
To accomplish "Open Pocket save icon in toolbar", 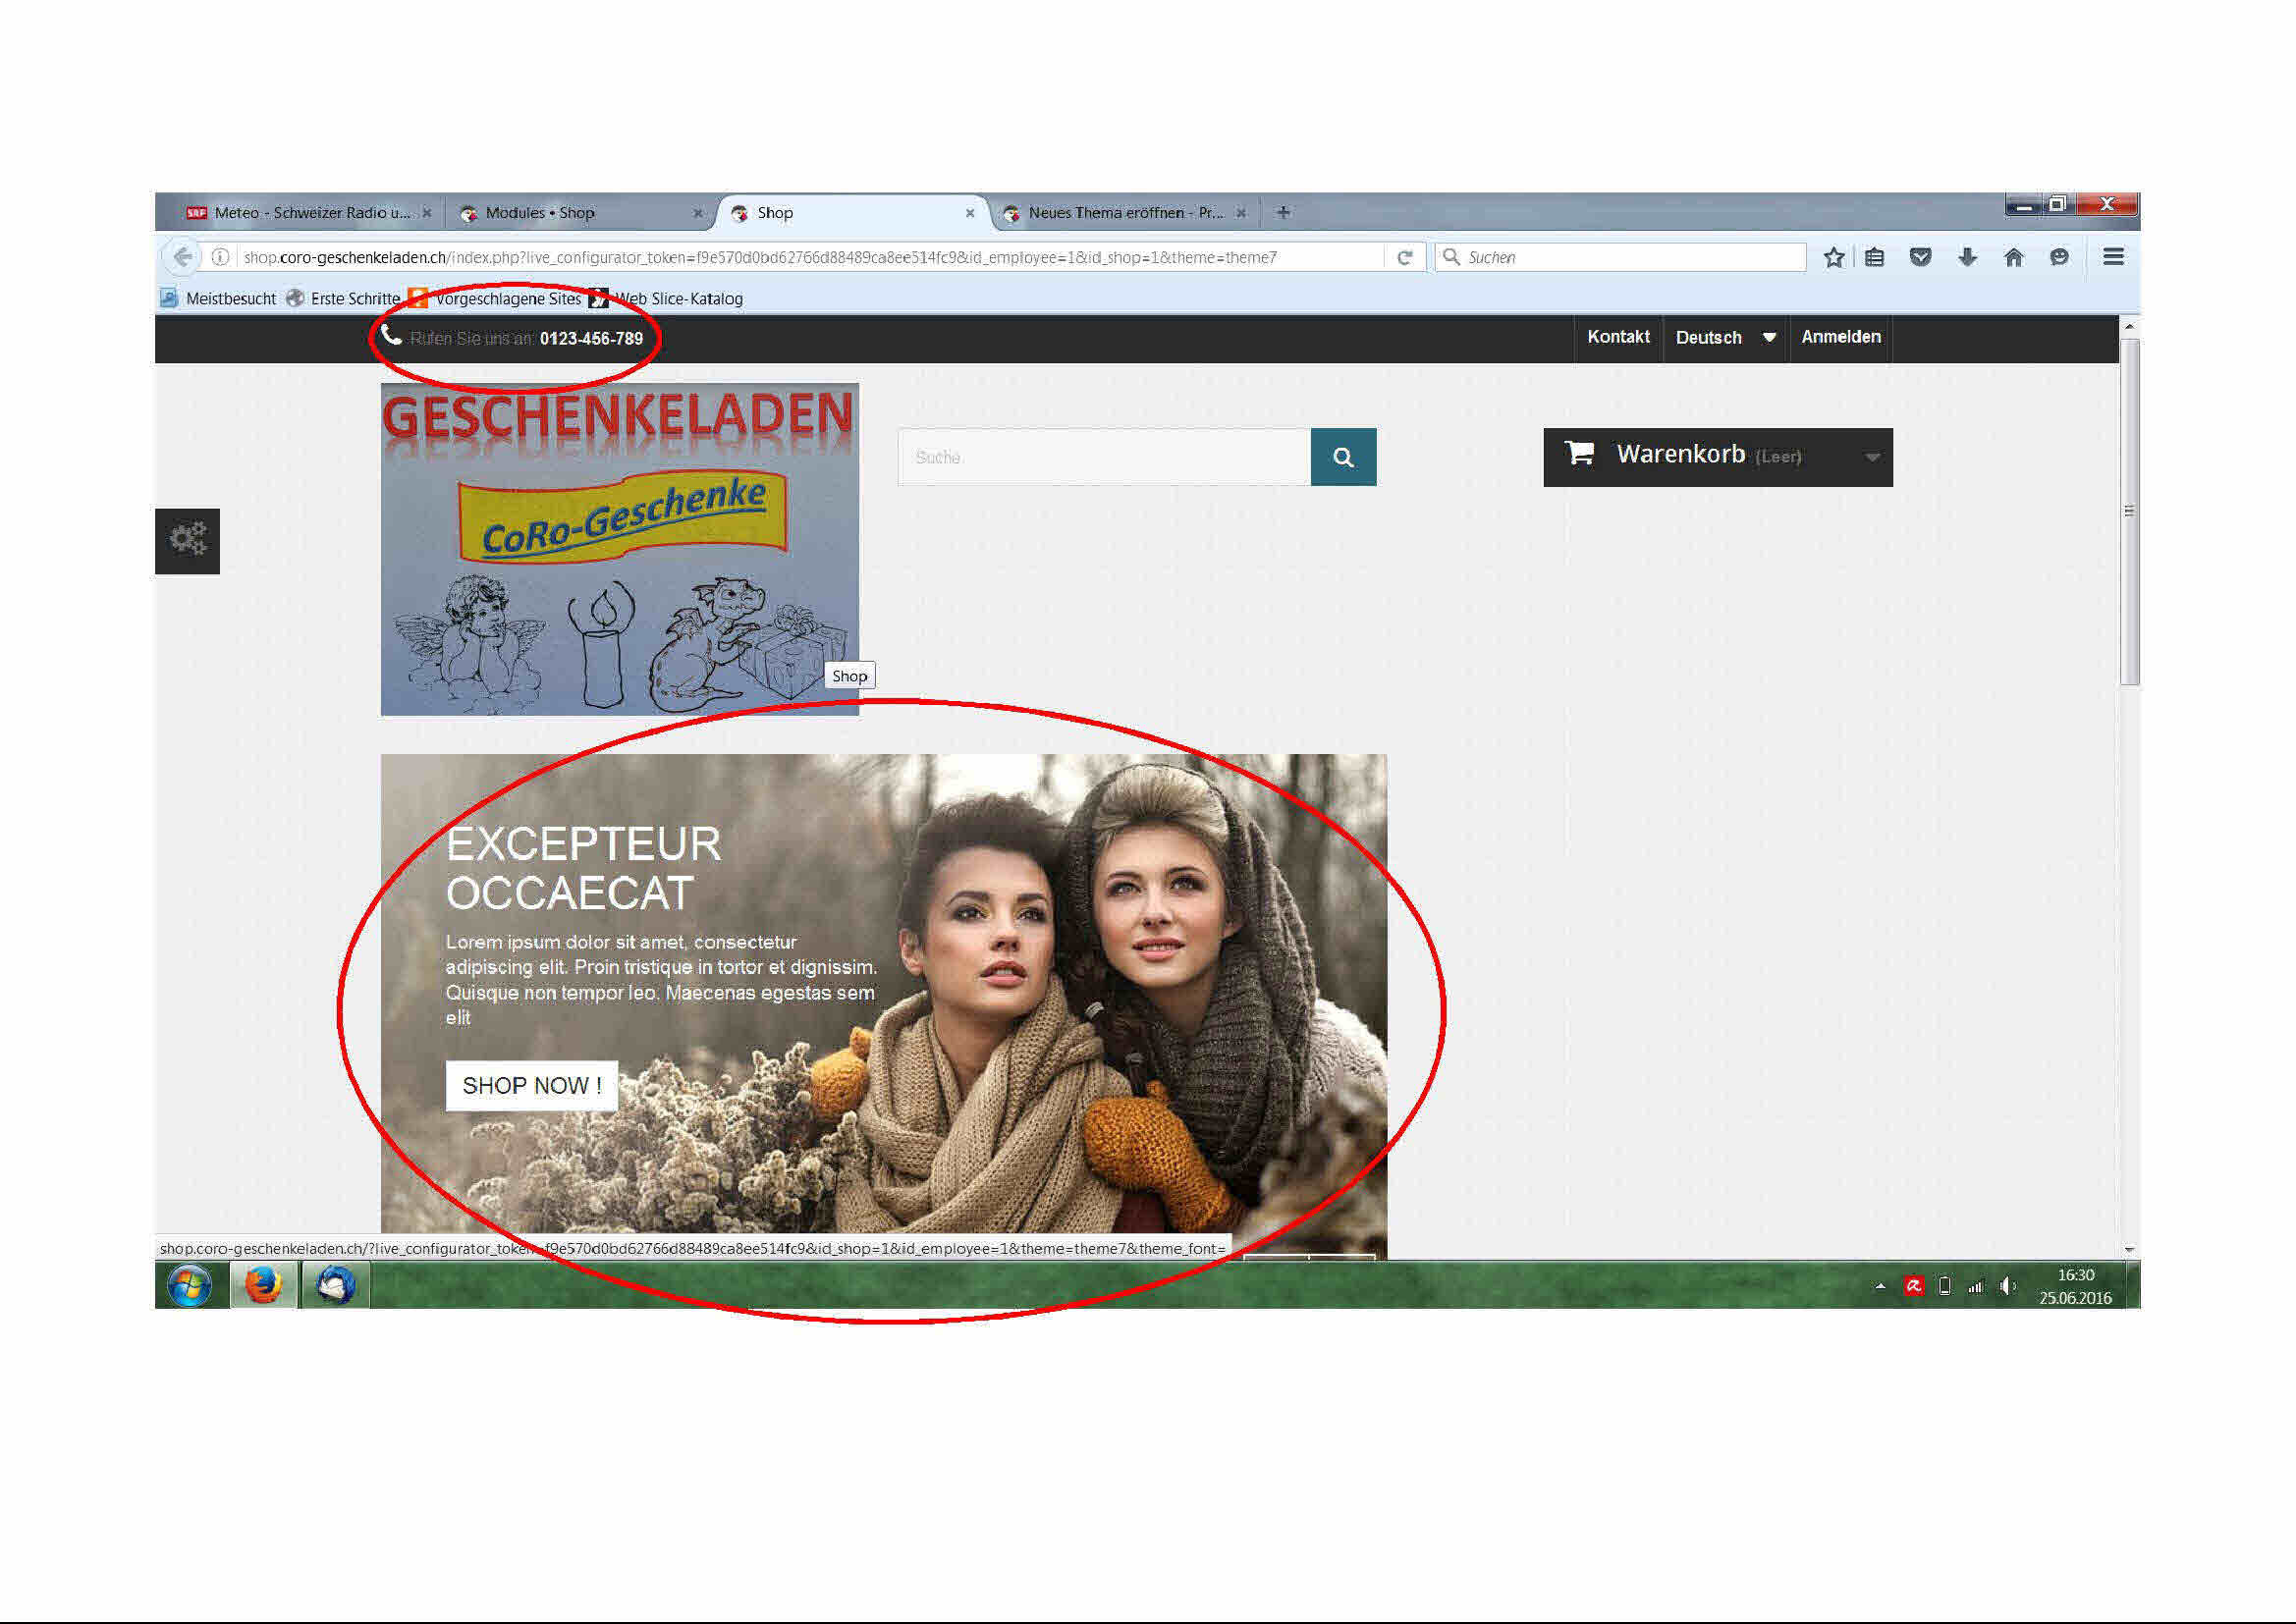I will coord(1920,258).
